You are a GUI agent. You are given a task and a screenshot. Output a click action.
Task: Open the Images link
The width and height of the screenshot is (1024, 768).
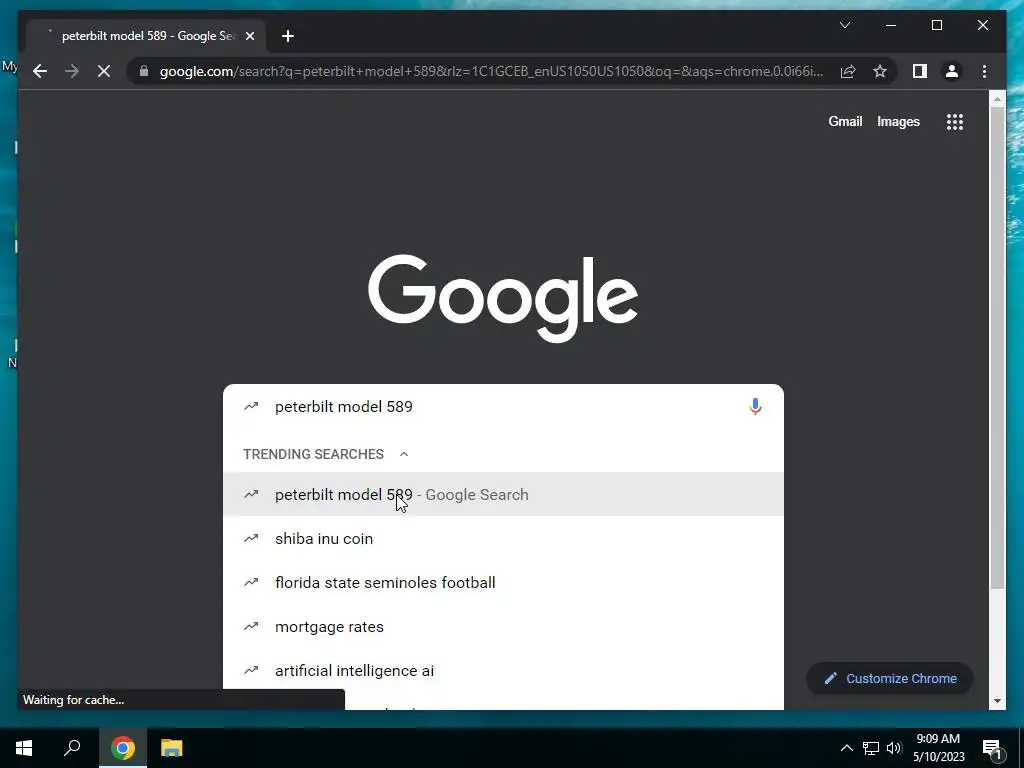pos(898,121)
